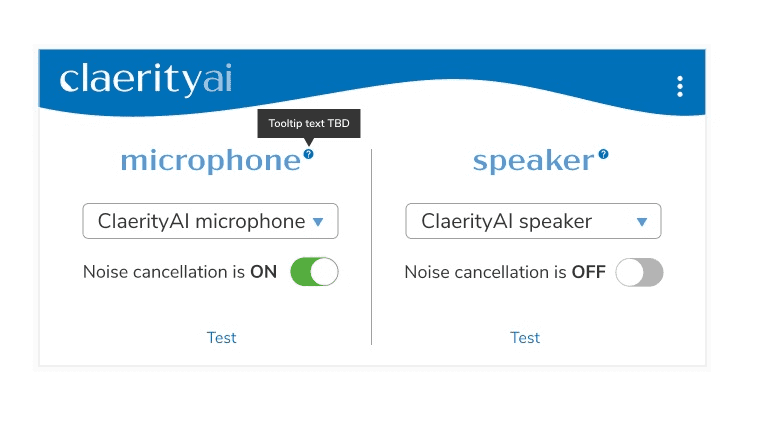Click the Test link under microphone

click(x=222, y=338)
